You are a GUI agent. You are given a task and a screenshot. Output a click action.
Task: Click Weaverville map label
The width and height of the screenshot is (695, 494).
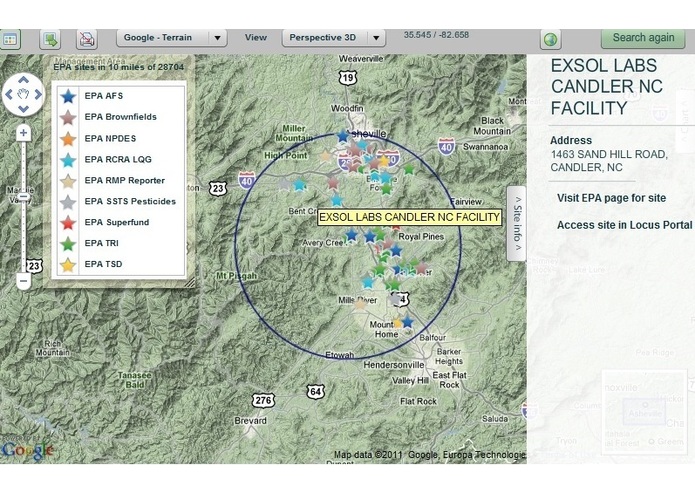[361, 58]
